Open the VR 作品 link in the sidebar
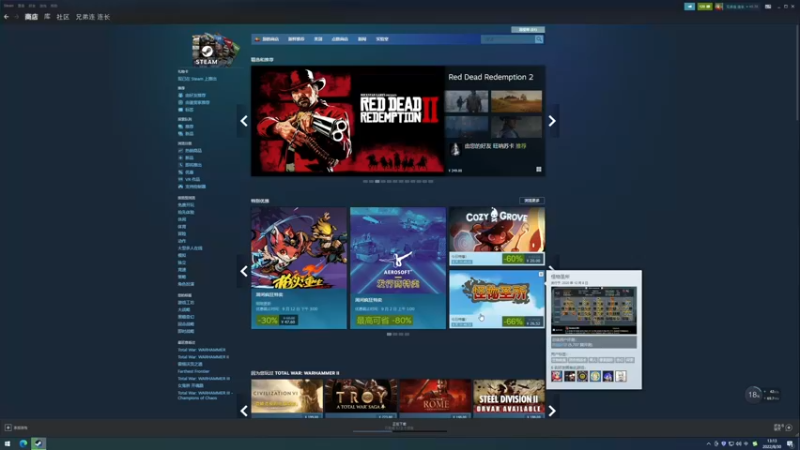The height and width of the screenshot is (450, 800). click(192, 180)
